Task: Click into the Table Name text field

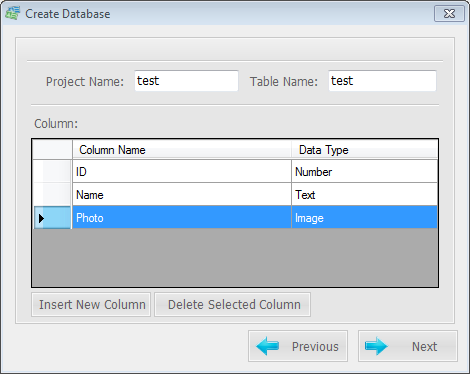Action: pos(382,81)
